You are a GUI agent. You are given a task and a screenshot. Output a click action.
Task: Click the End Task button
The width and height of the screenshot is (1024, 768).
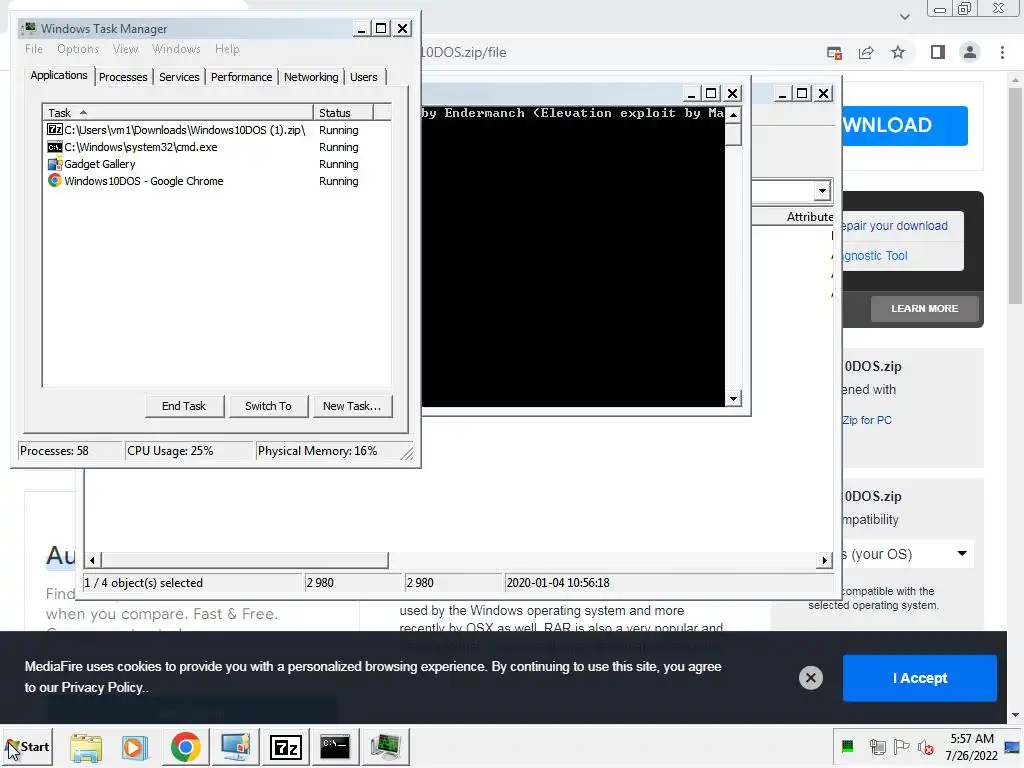tap(184, 406)
